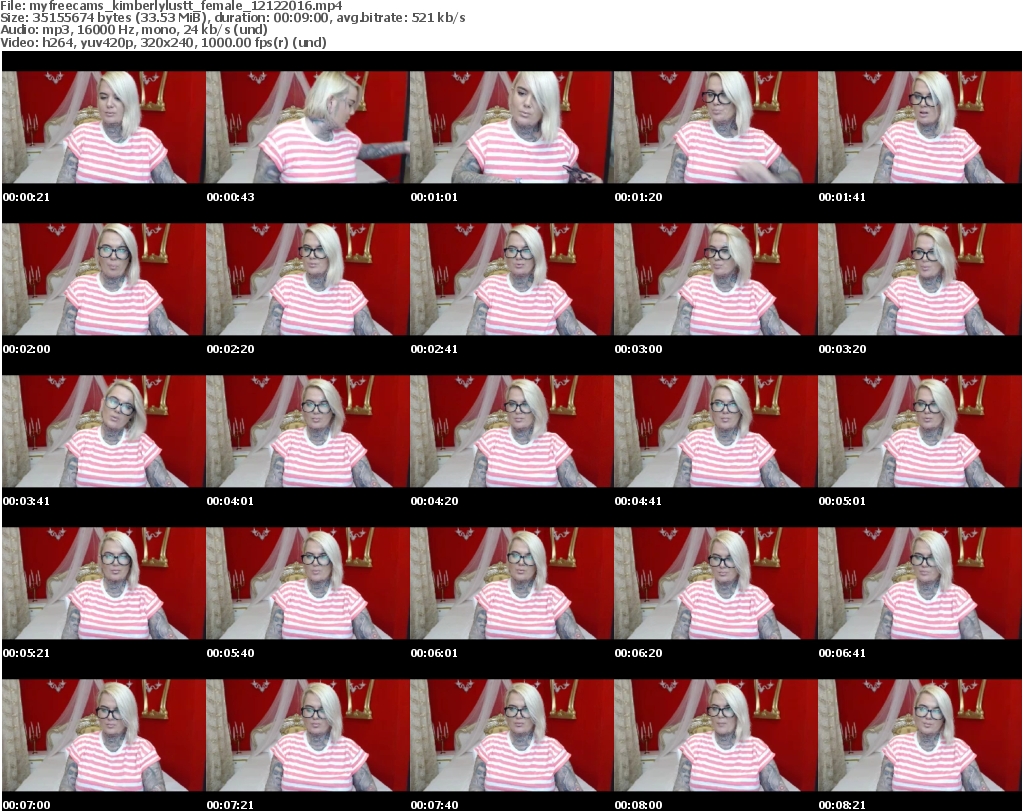Choose the thumbnail frame at 00:03:00
1024x811 pixels.
coord(716,279)
